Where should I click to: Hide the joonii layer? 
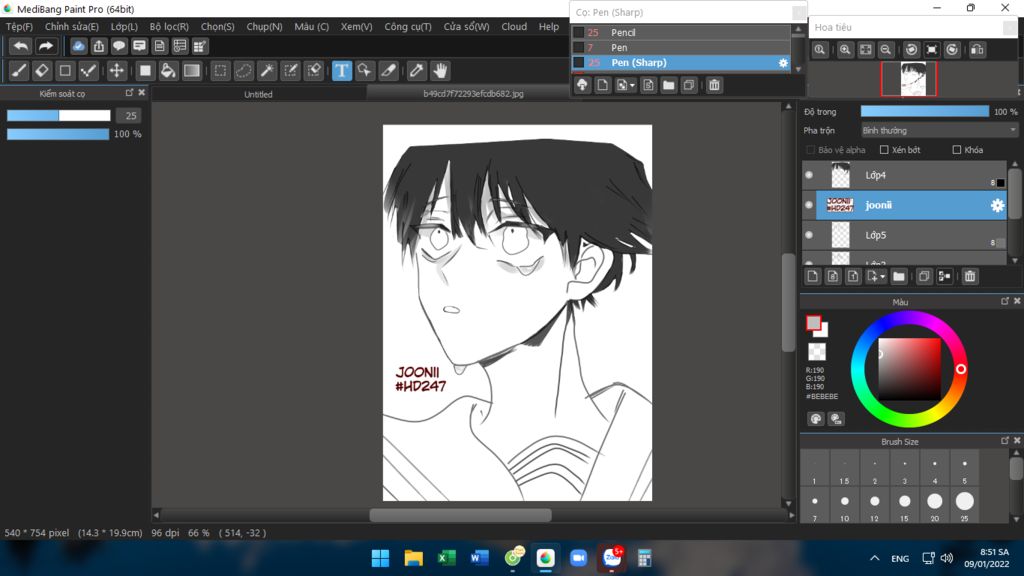pos(809,205)
